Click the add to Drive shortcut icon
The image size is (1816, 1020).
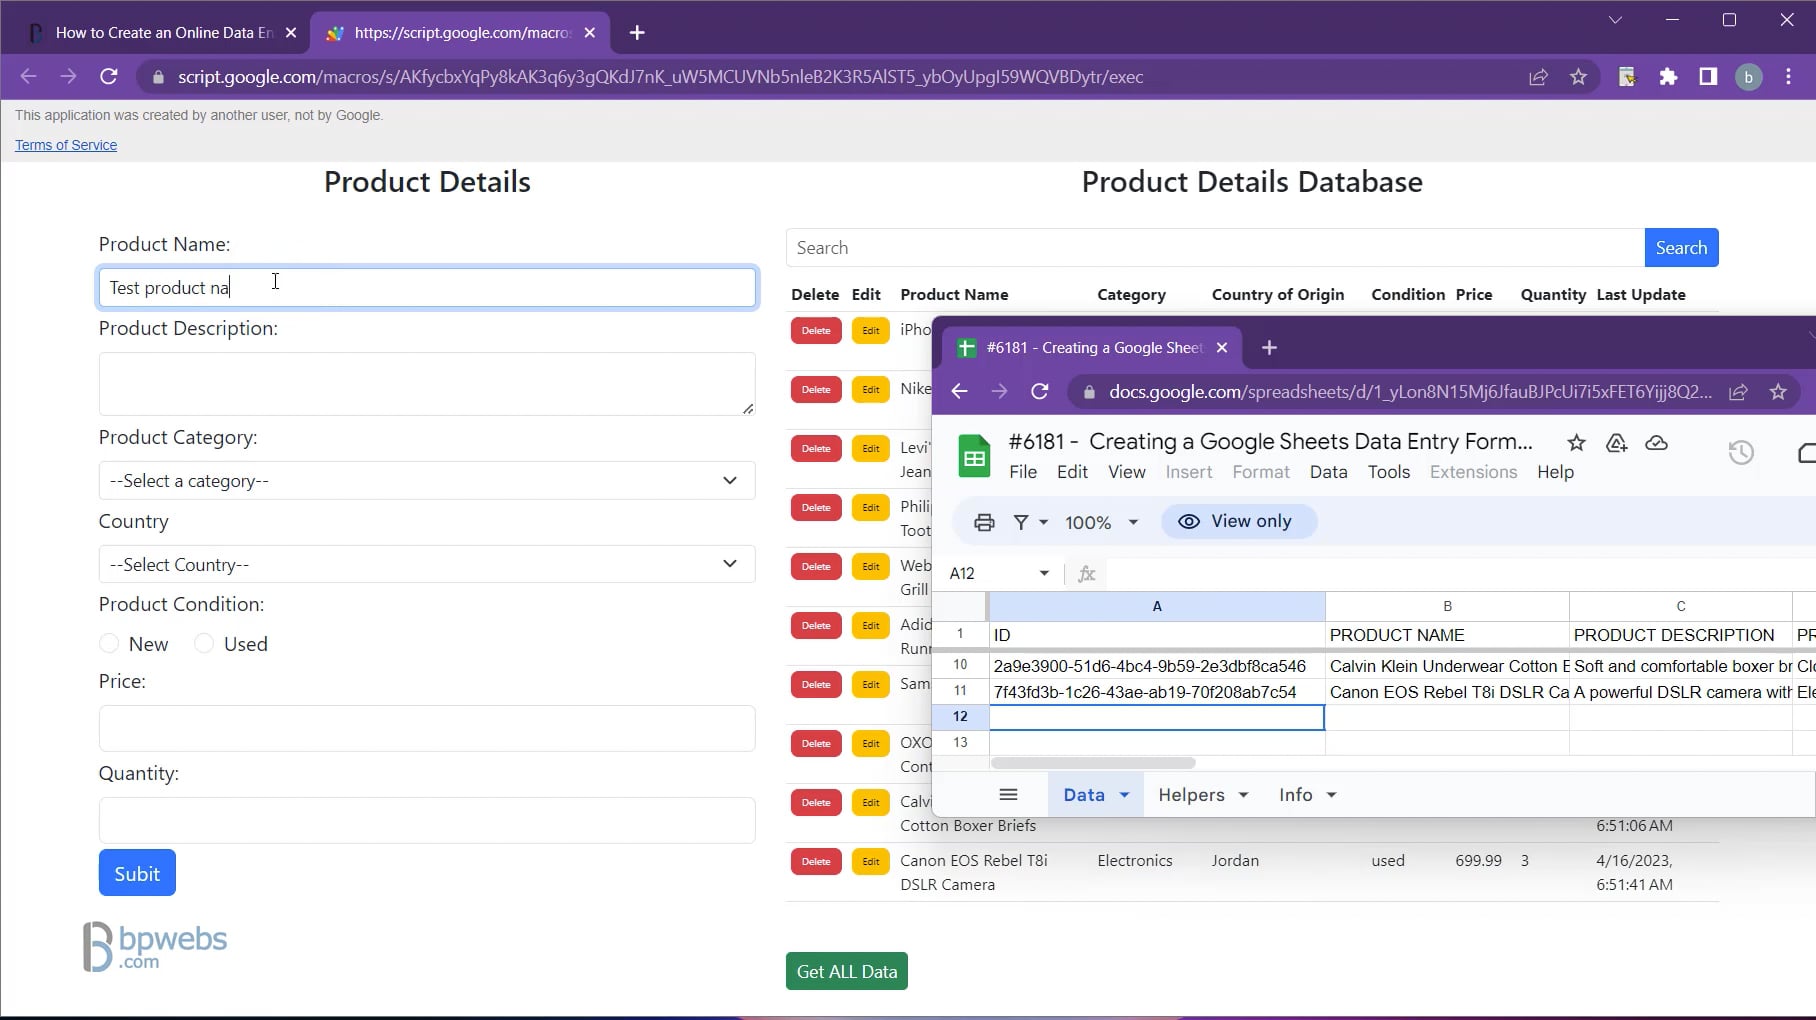point(1616,442)
